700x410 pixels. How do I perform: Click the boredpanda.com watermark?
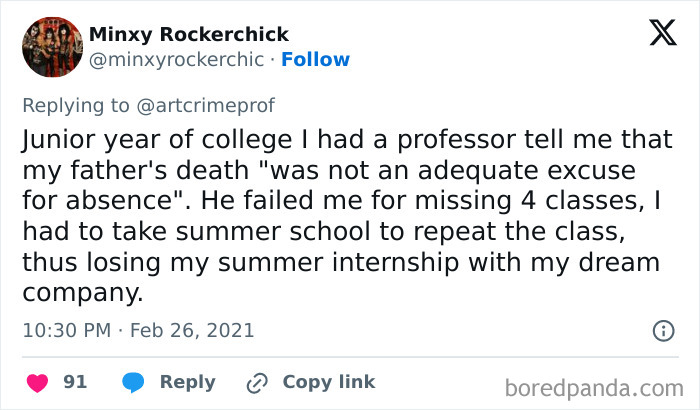(594, 386)
